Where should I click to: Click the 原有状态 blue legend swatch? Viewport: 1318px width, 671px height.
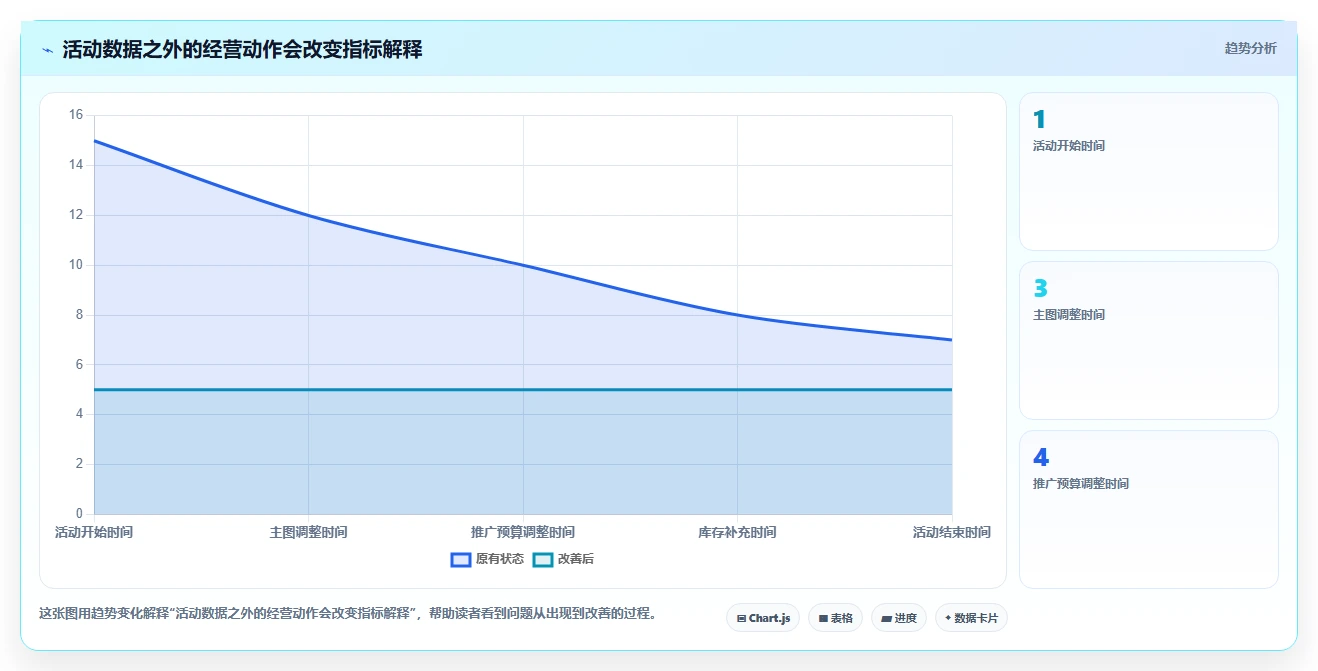click(461, 560)
